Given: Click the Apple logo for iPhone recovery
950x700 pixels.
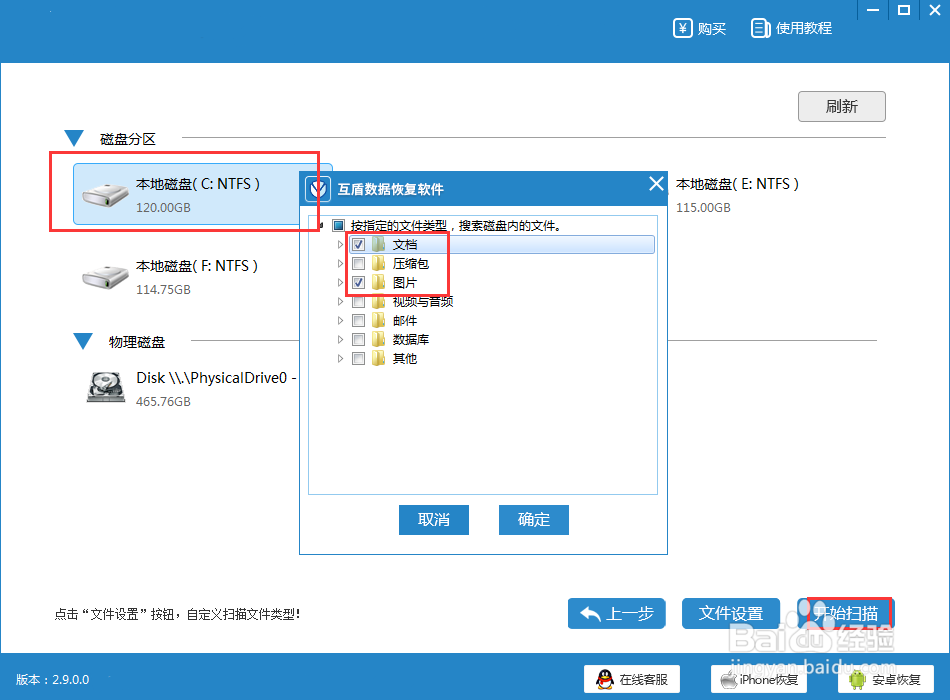Looking at the screenshot, I should [x=728, y=679].
